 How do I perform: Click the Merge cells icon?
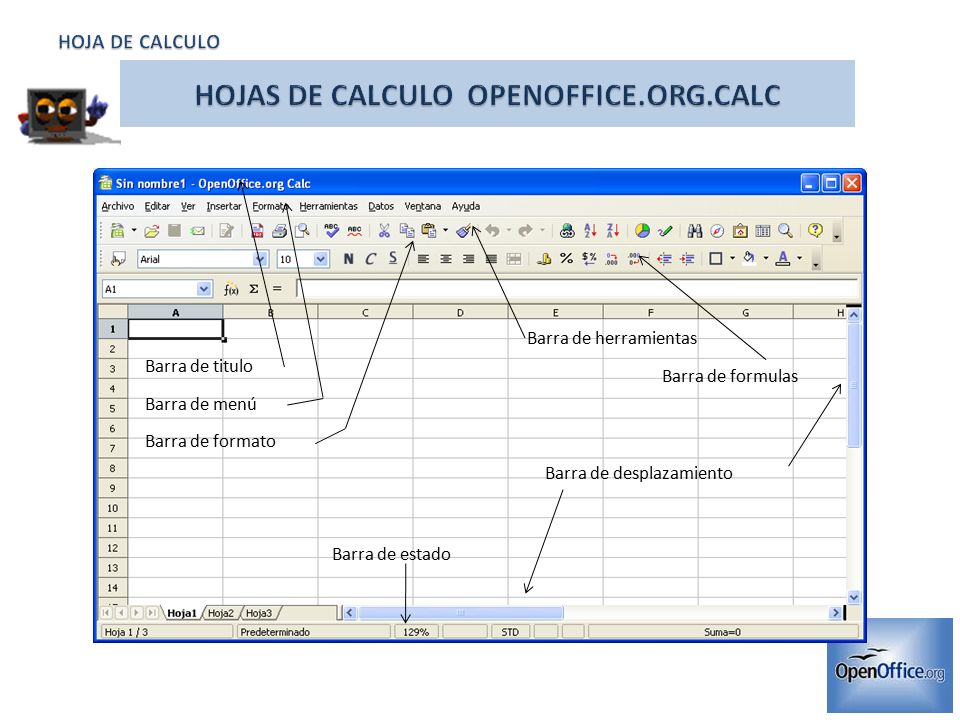click(x=514, y=259)
